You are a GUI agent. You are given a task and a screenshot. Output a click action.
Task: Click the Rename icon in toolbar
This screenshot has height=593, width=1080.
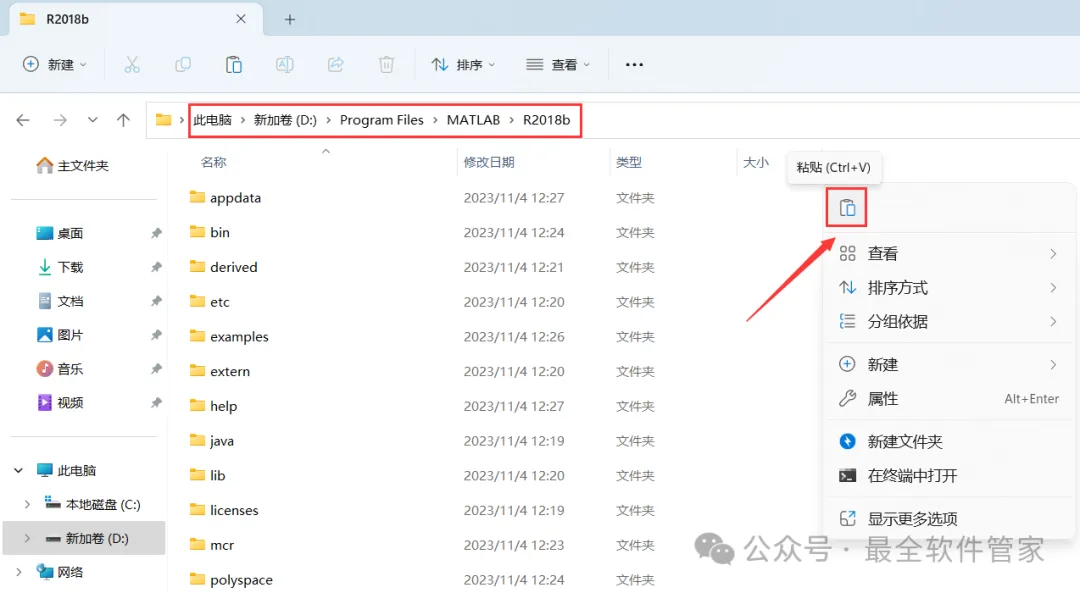[284, 65]
